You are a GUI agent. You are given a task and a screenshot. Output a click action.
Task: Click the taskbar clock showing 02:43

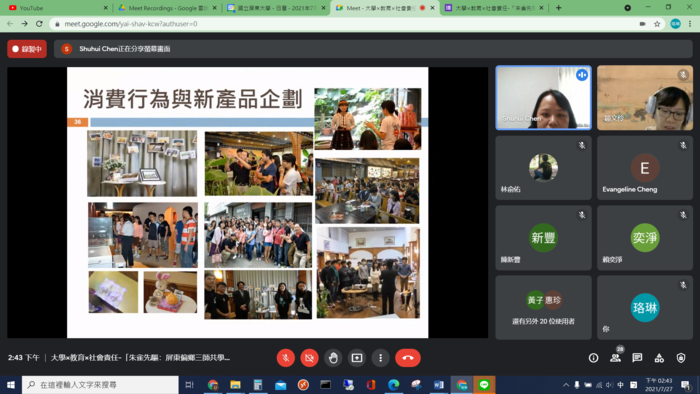(658, 385)
